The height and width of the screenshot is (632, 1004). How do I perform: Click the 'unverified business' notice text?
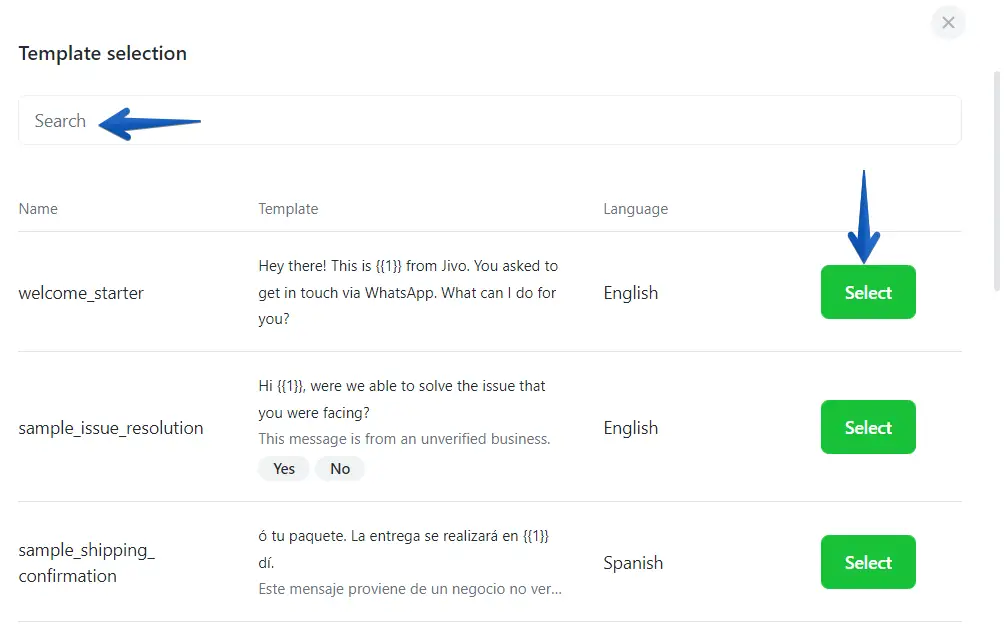tap(404, 439)
